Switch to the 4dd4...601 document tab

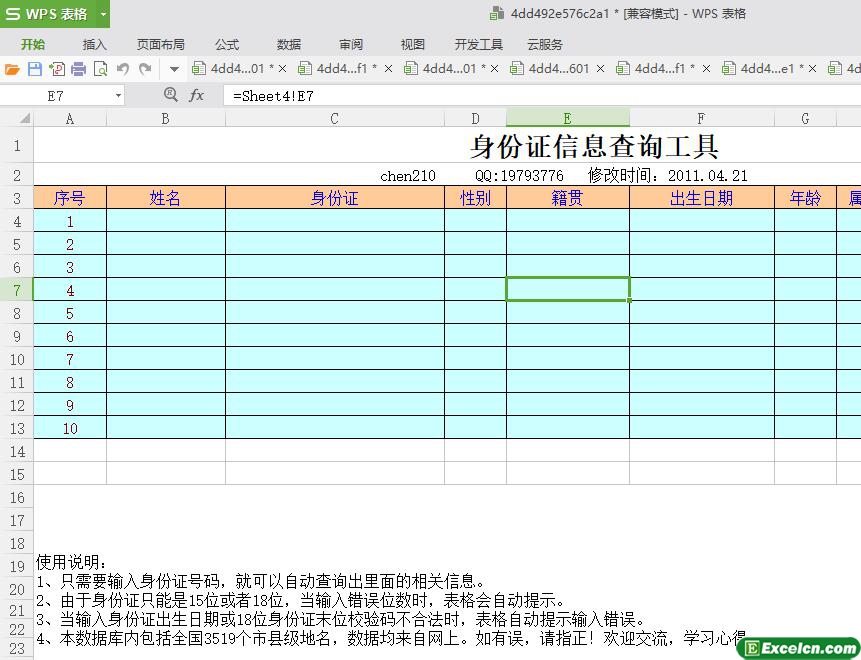550,69
